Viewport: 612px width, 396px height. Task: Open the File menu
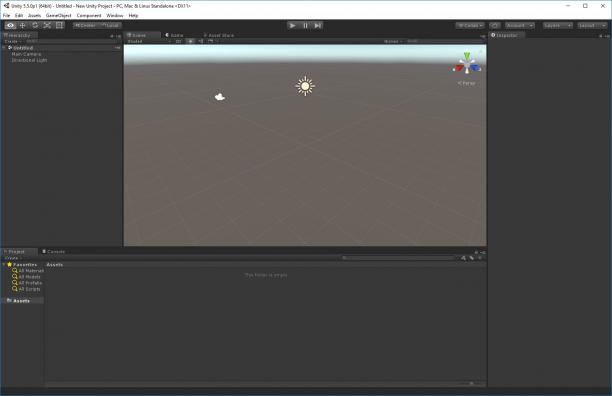(x=6, y=16)
